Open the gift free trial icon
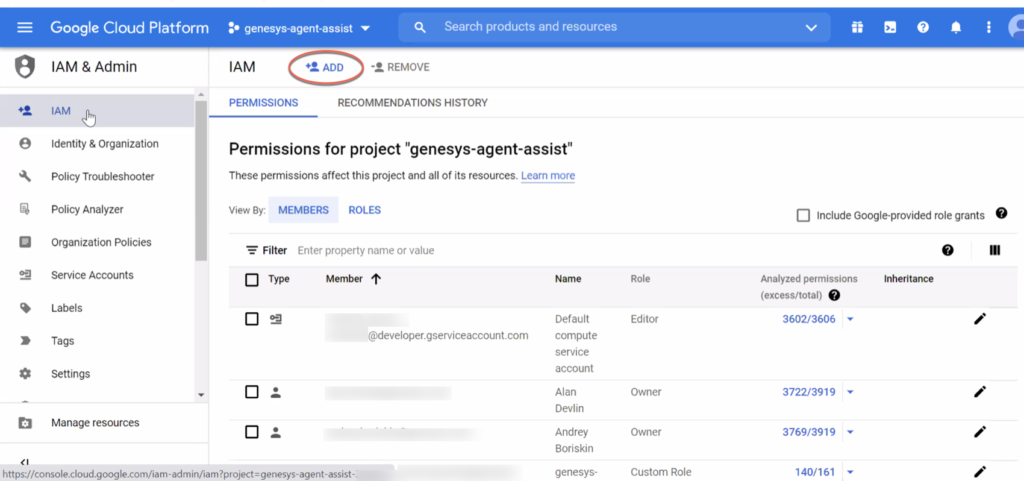Screen dimensions: 1024x481 click(x=857, y=27)
